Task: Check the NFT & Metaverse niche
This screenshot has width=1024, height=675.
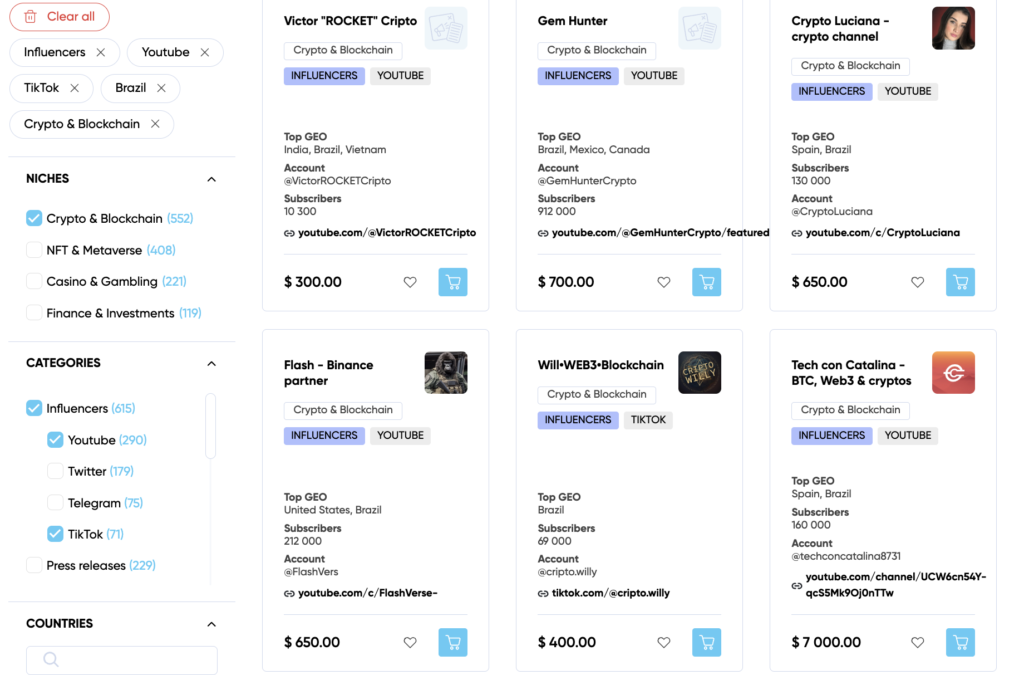Action: (x=35, y=250)
